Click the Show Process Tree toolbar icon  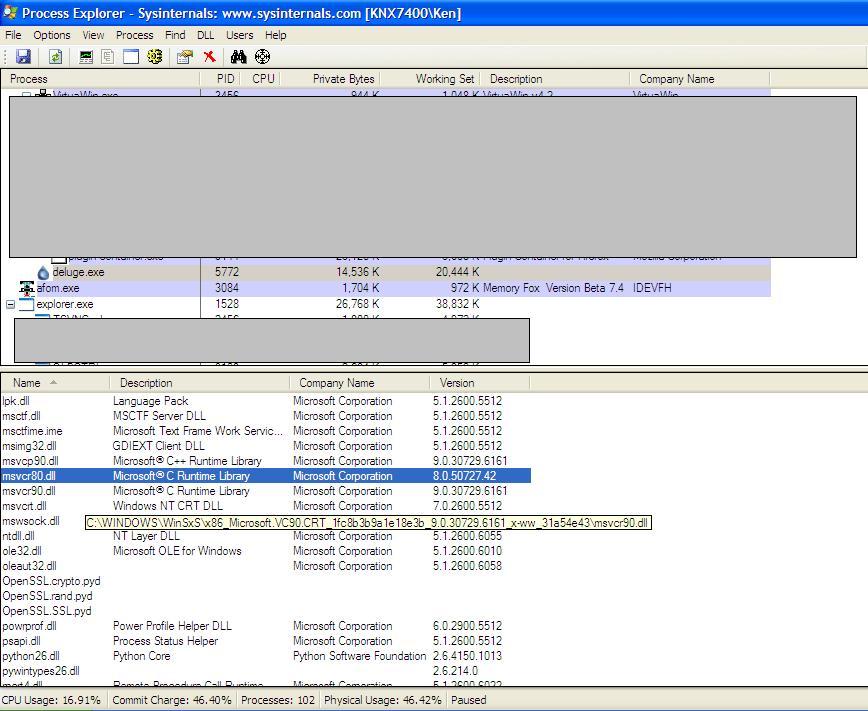108,56
